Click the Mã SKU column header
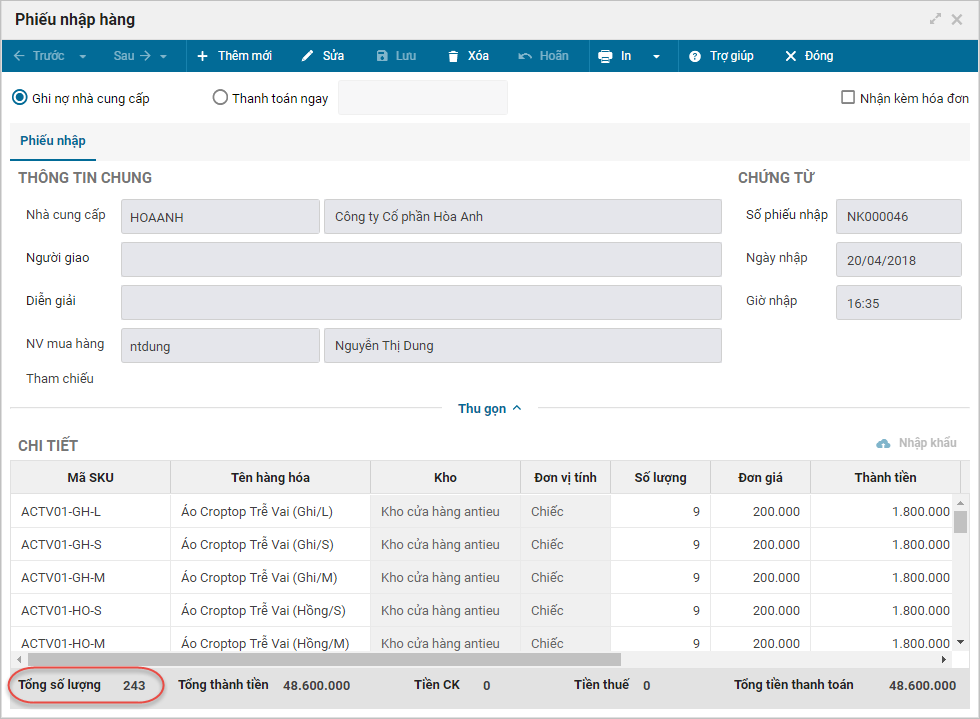 click(x=90, y=477)
